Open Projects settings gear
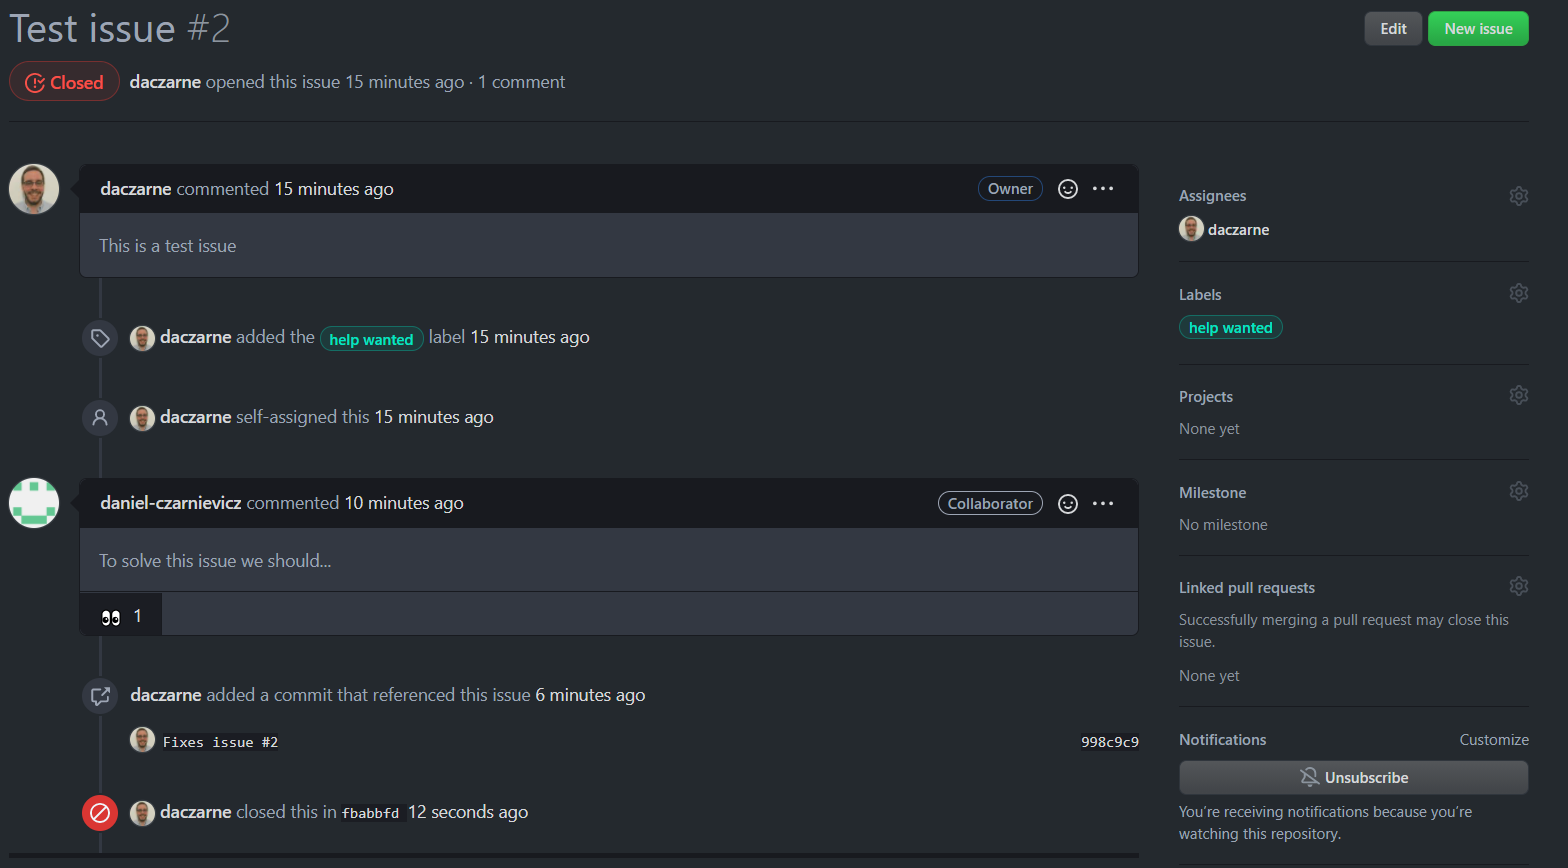 tap(1518, 395)
